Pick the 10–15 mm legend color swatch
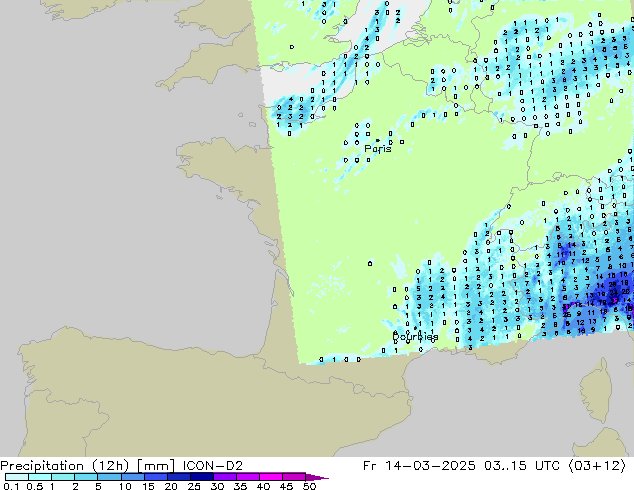 (x=133, y=477)
